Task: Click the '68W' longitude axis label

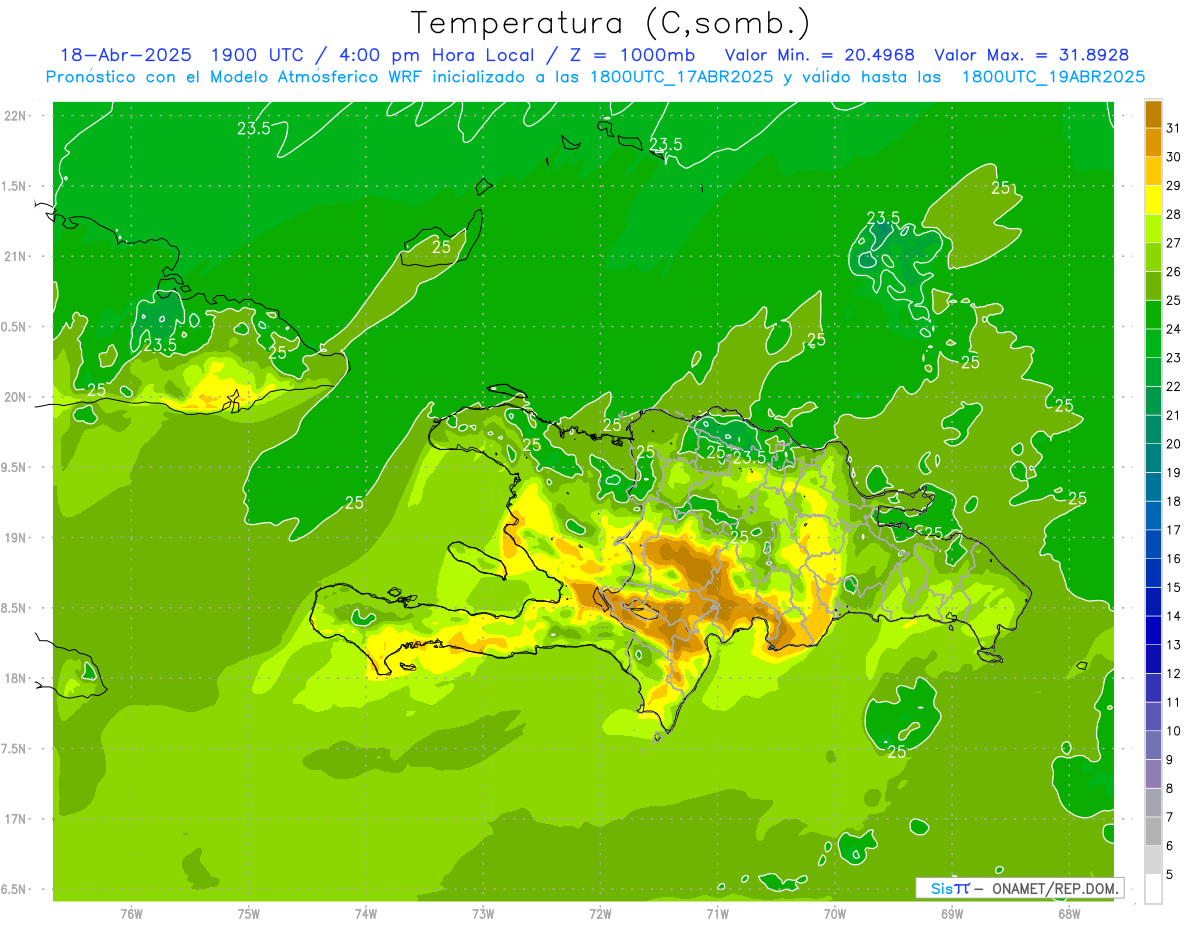Action: [1069, 914]
